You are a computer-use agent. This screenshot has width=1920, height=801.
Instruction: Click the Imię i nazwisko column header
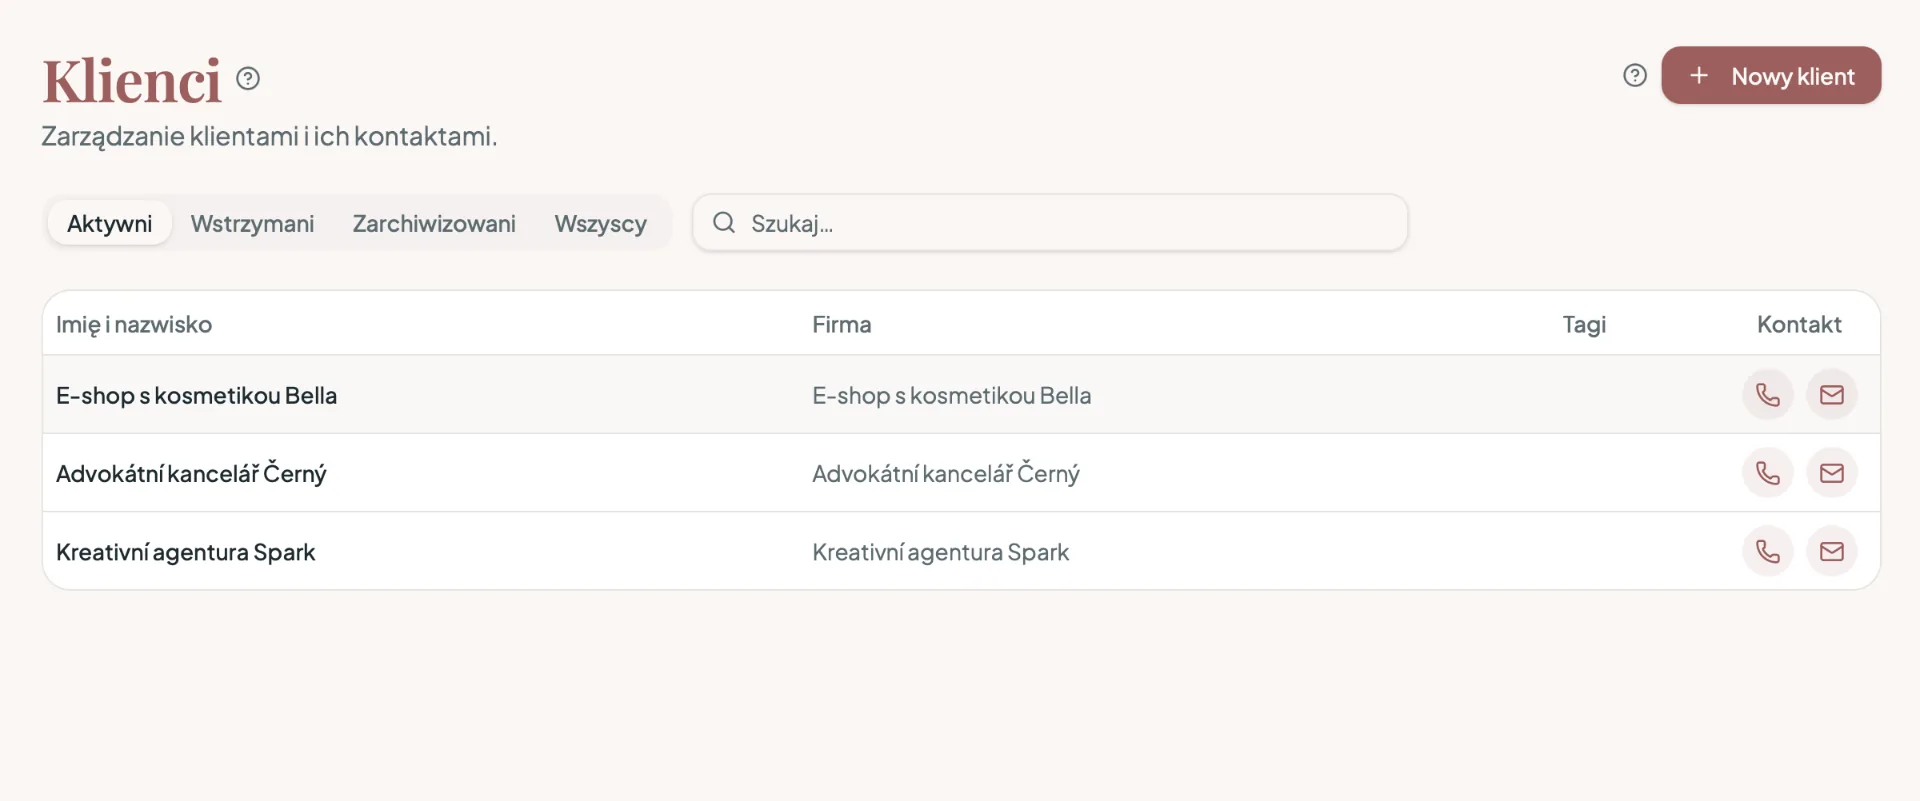point(134,324)
